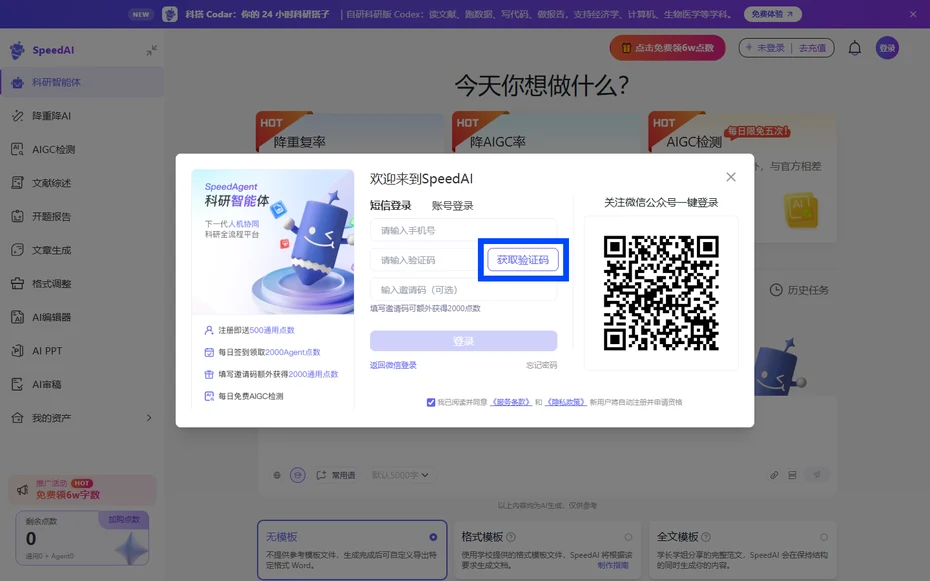Click the 登录 avatar in the header
This screenshot has width=930, height=581.
click(887, 48)
